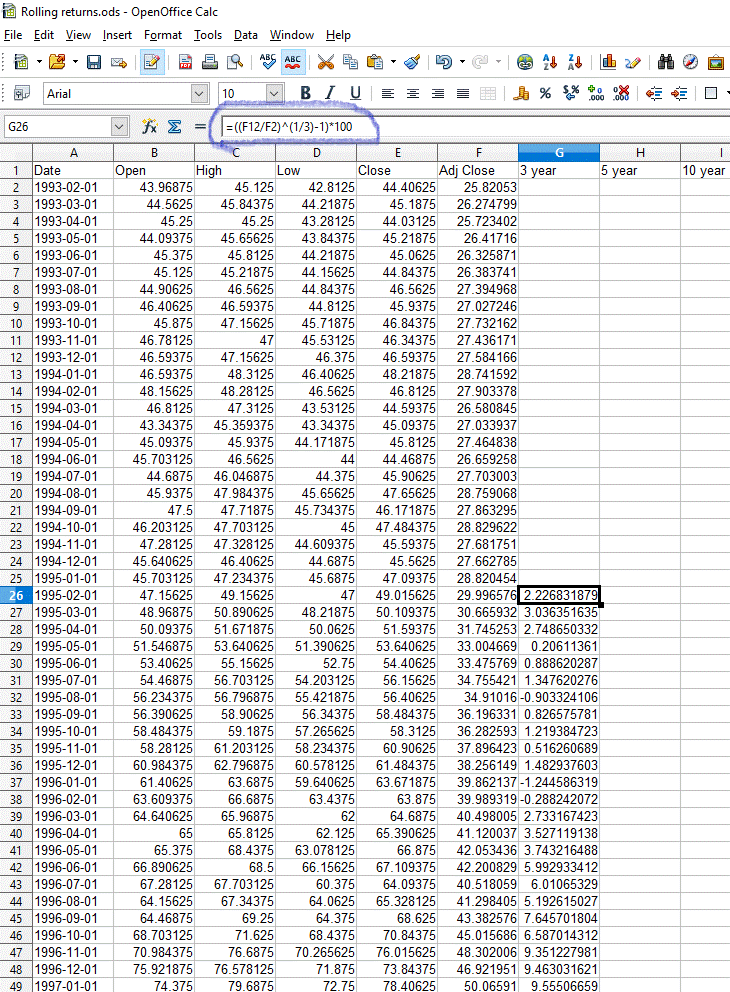The image size is (730, 992).
Task: Open the Gallery icon
Action: pos(715,61)
